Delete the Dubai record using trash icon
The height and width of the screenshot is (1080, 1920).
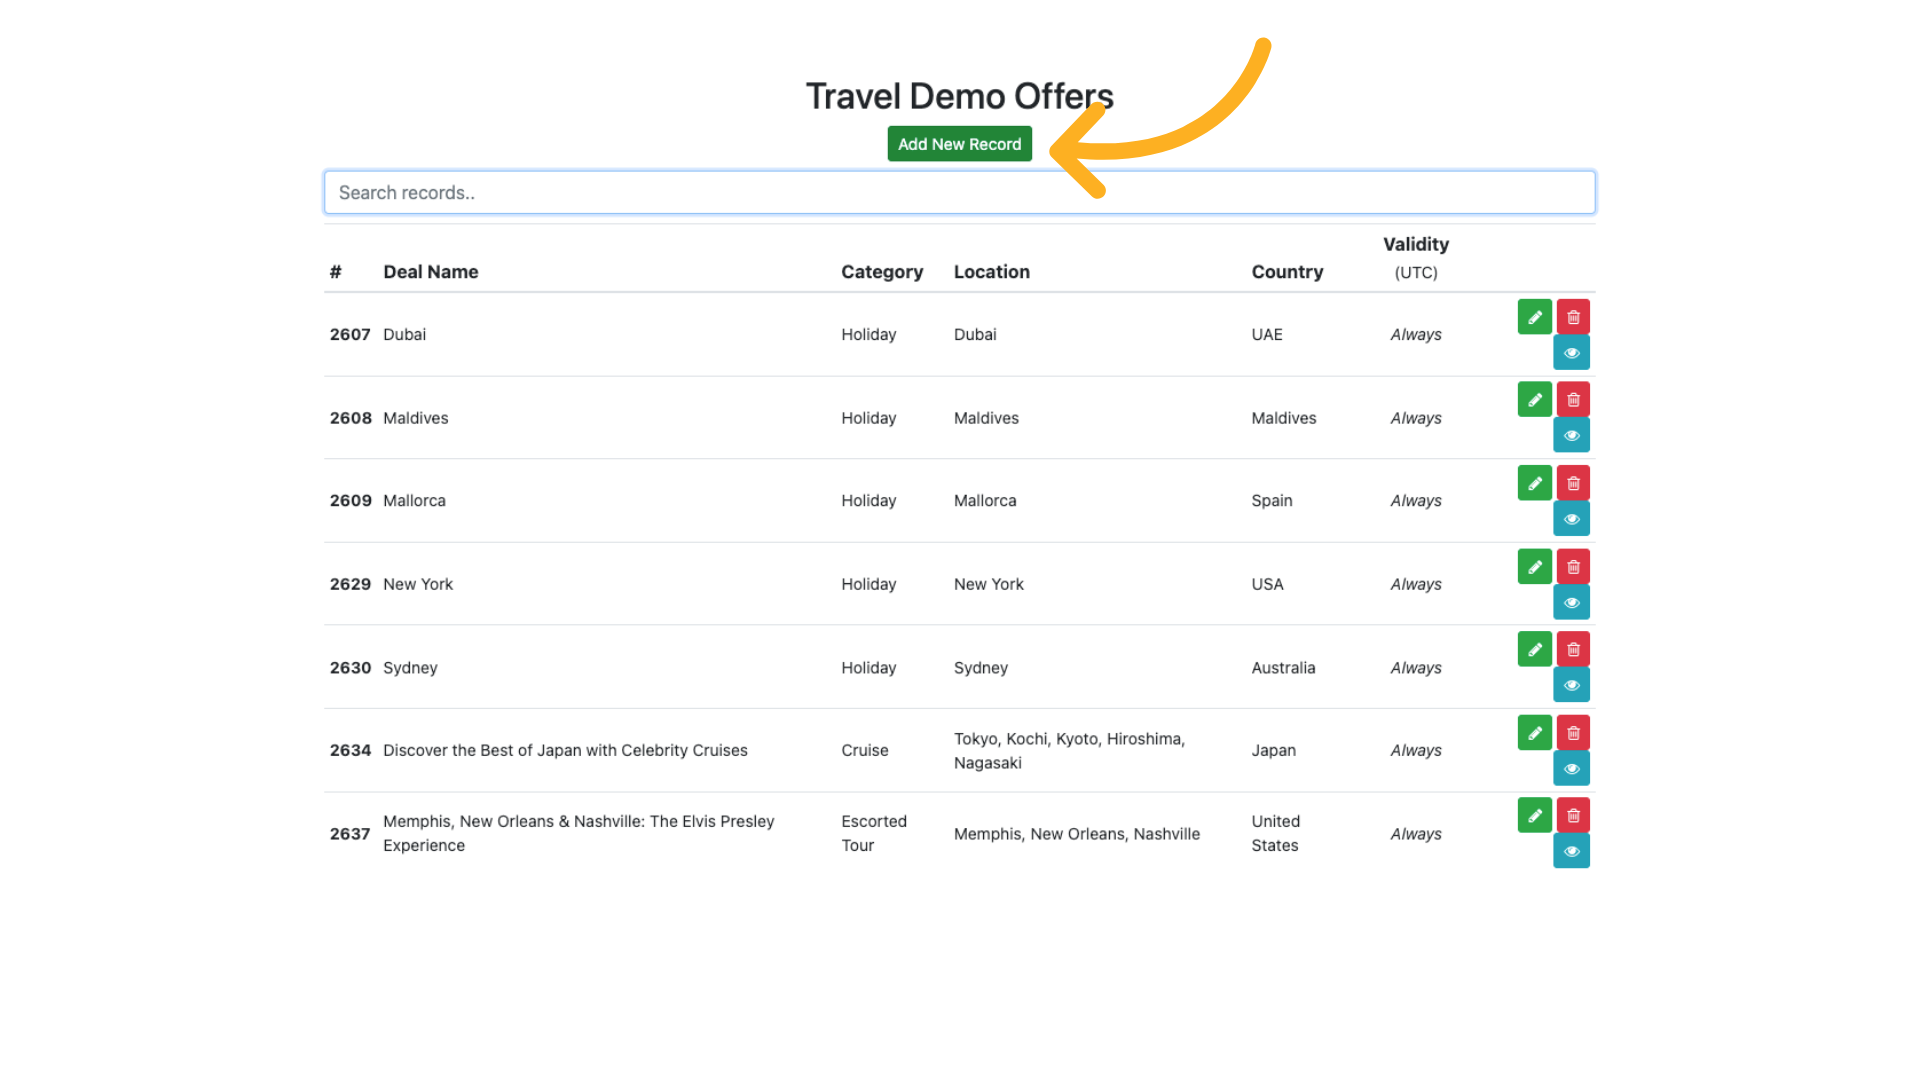[x=1573, y=317]
